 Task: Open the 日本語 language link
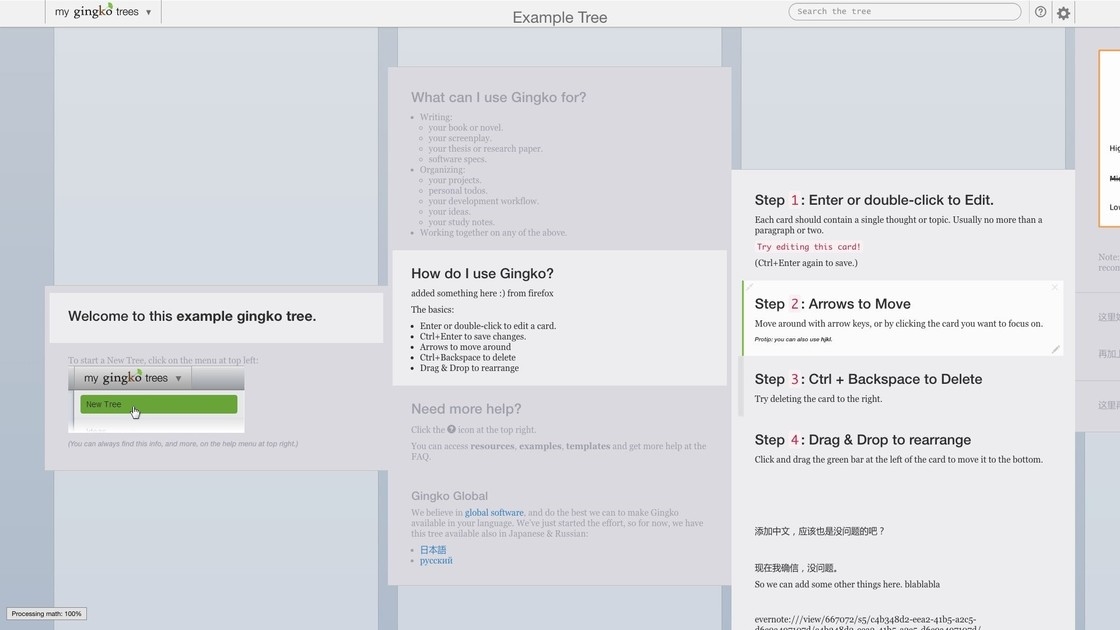click(433, 550)
